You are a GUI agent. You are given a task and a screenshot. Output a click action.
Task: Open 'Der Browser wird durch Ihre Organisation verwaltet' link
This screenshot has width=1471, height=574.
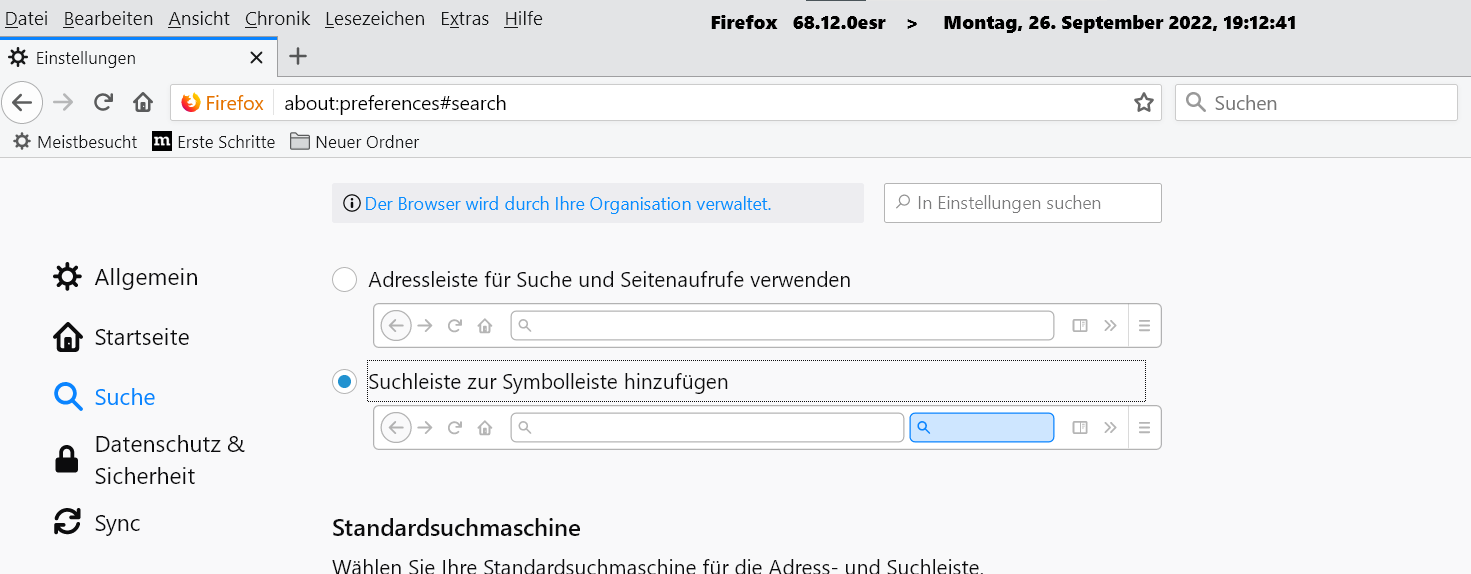[568, 203]
